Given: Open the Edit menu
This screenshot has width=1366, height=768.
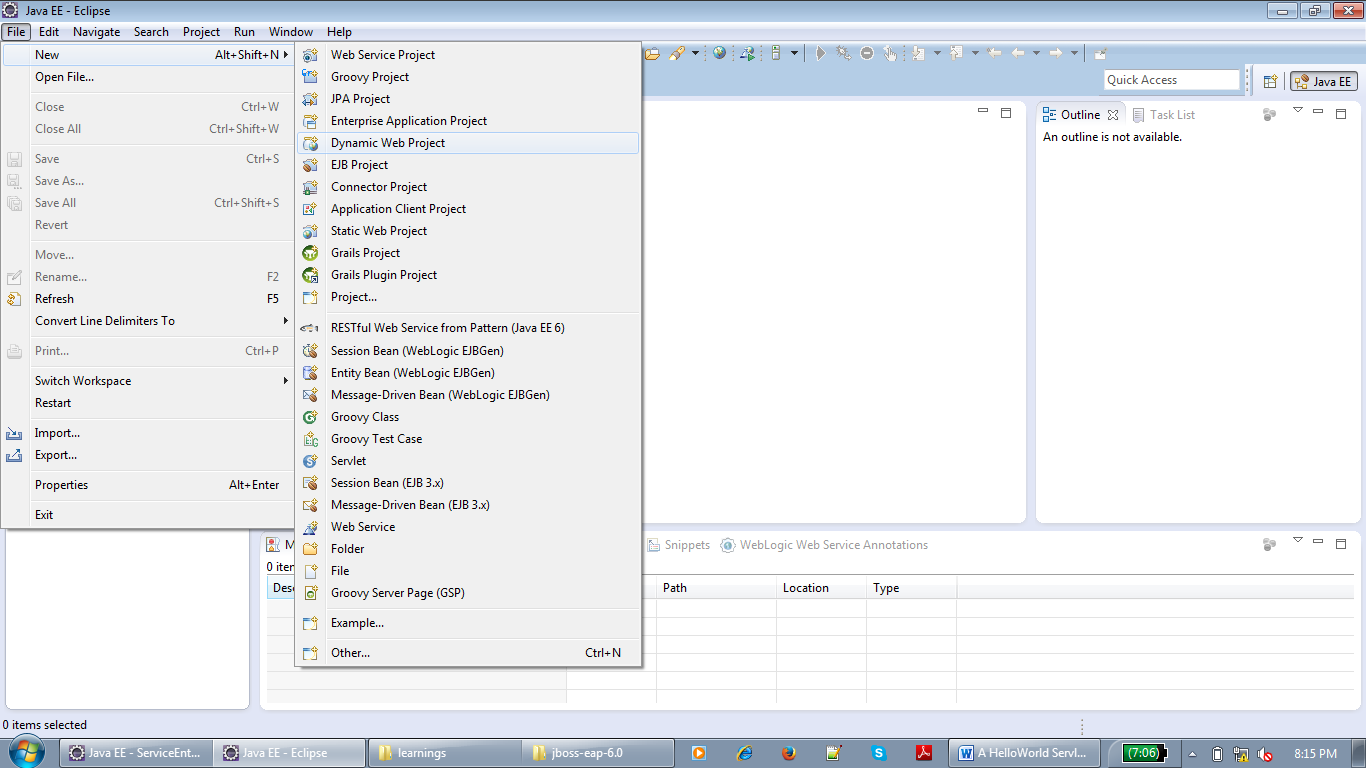Looking at the screenshot, I should point(49,32).
